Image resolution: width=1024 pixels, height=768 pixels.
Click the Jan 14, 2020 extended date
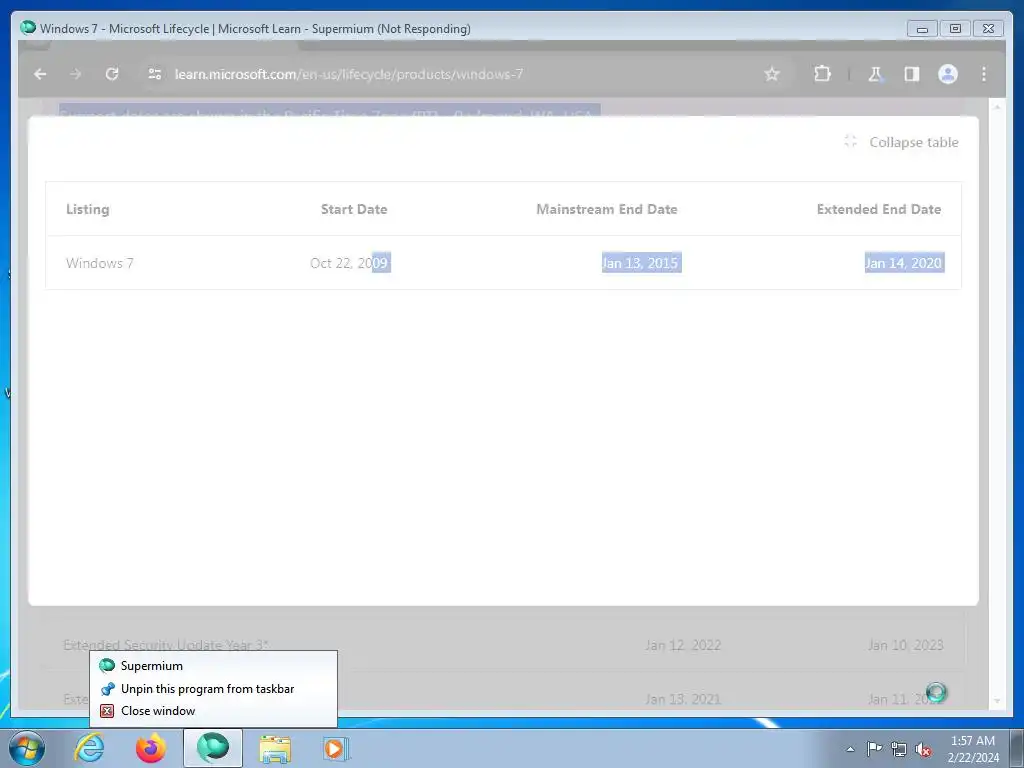pos(904,263)
